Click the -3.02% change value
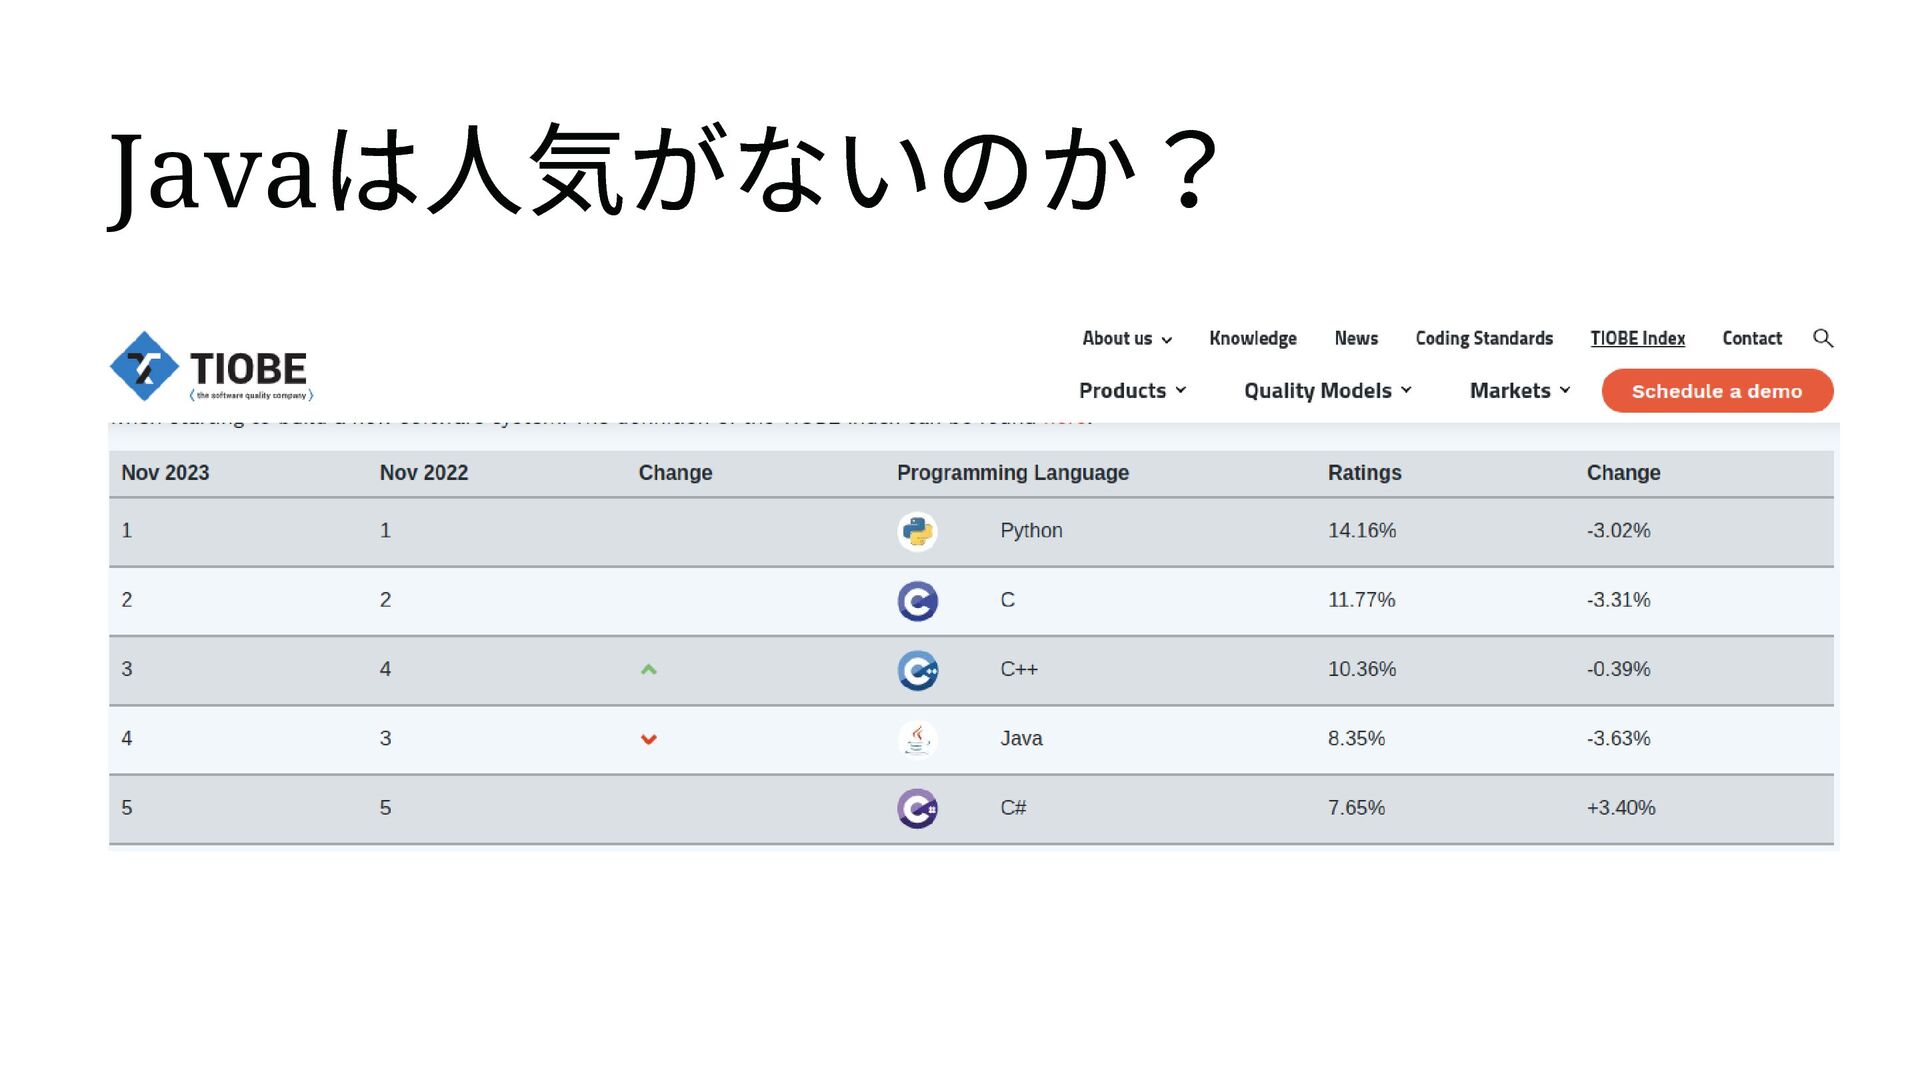Screen dimensions: 1920x1080 tap(1618, 531)
